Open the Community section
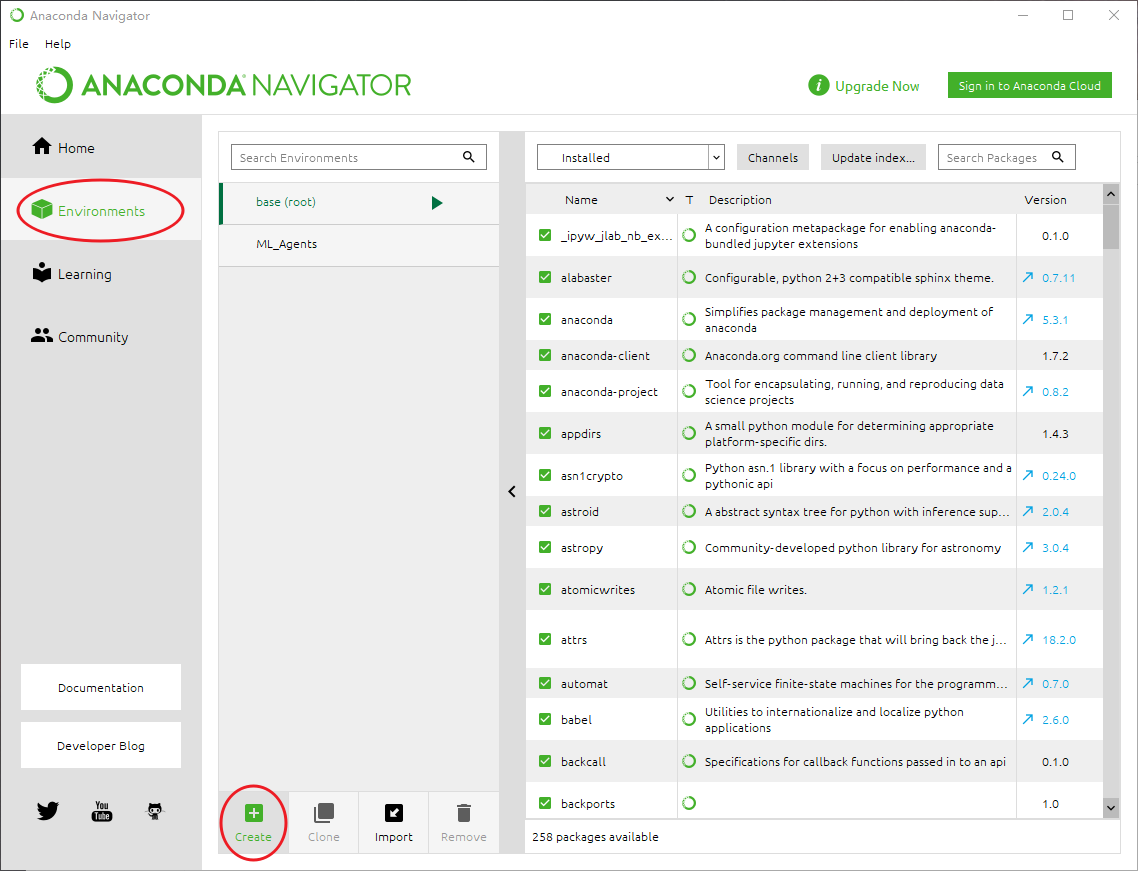1138x871 pixels. tap(80, 337)
